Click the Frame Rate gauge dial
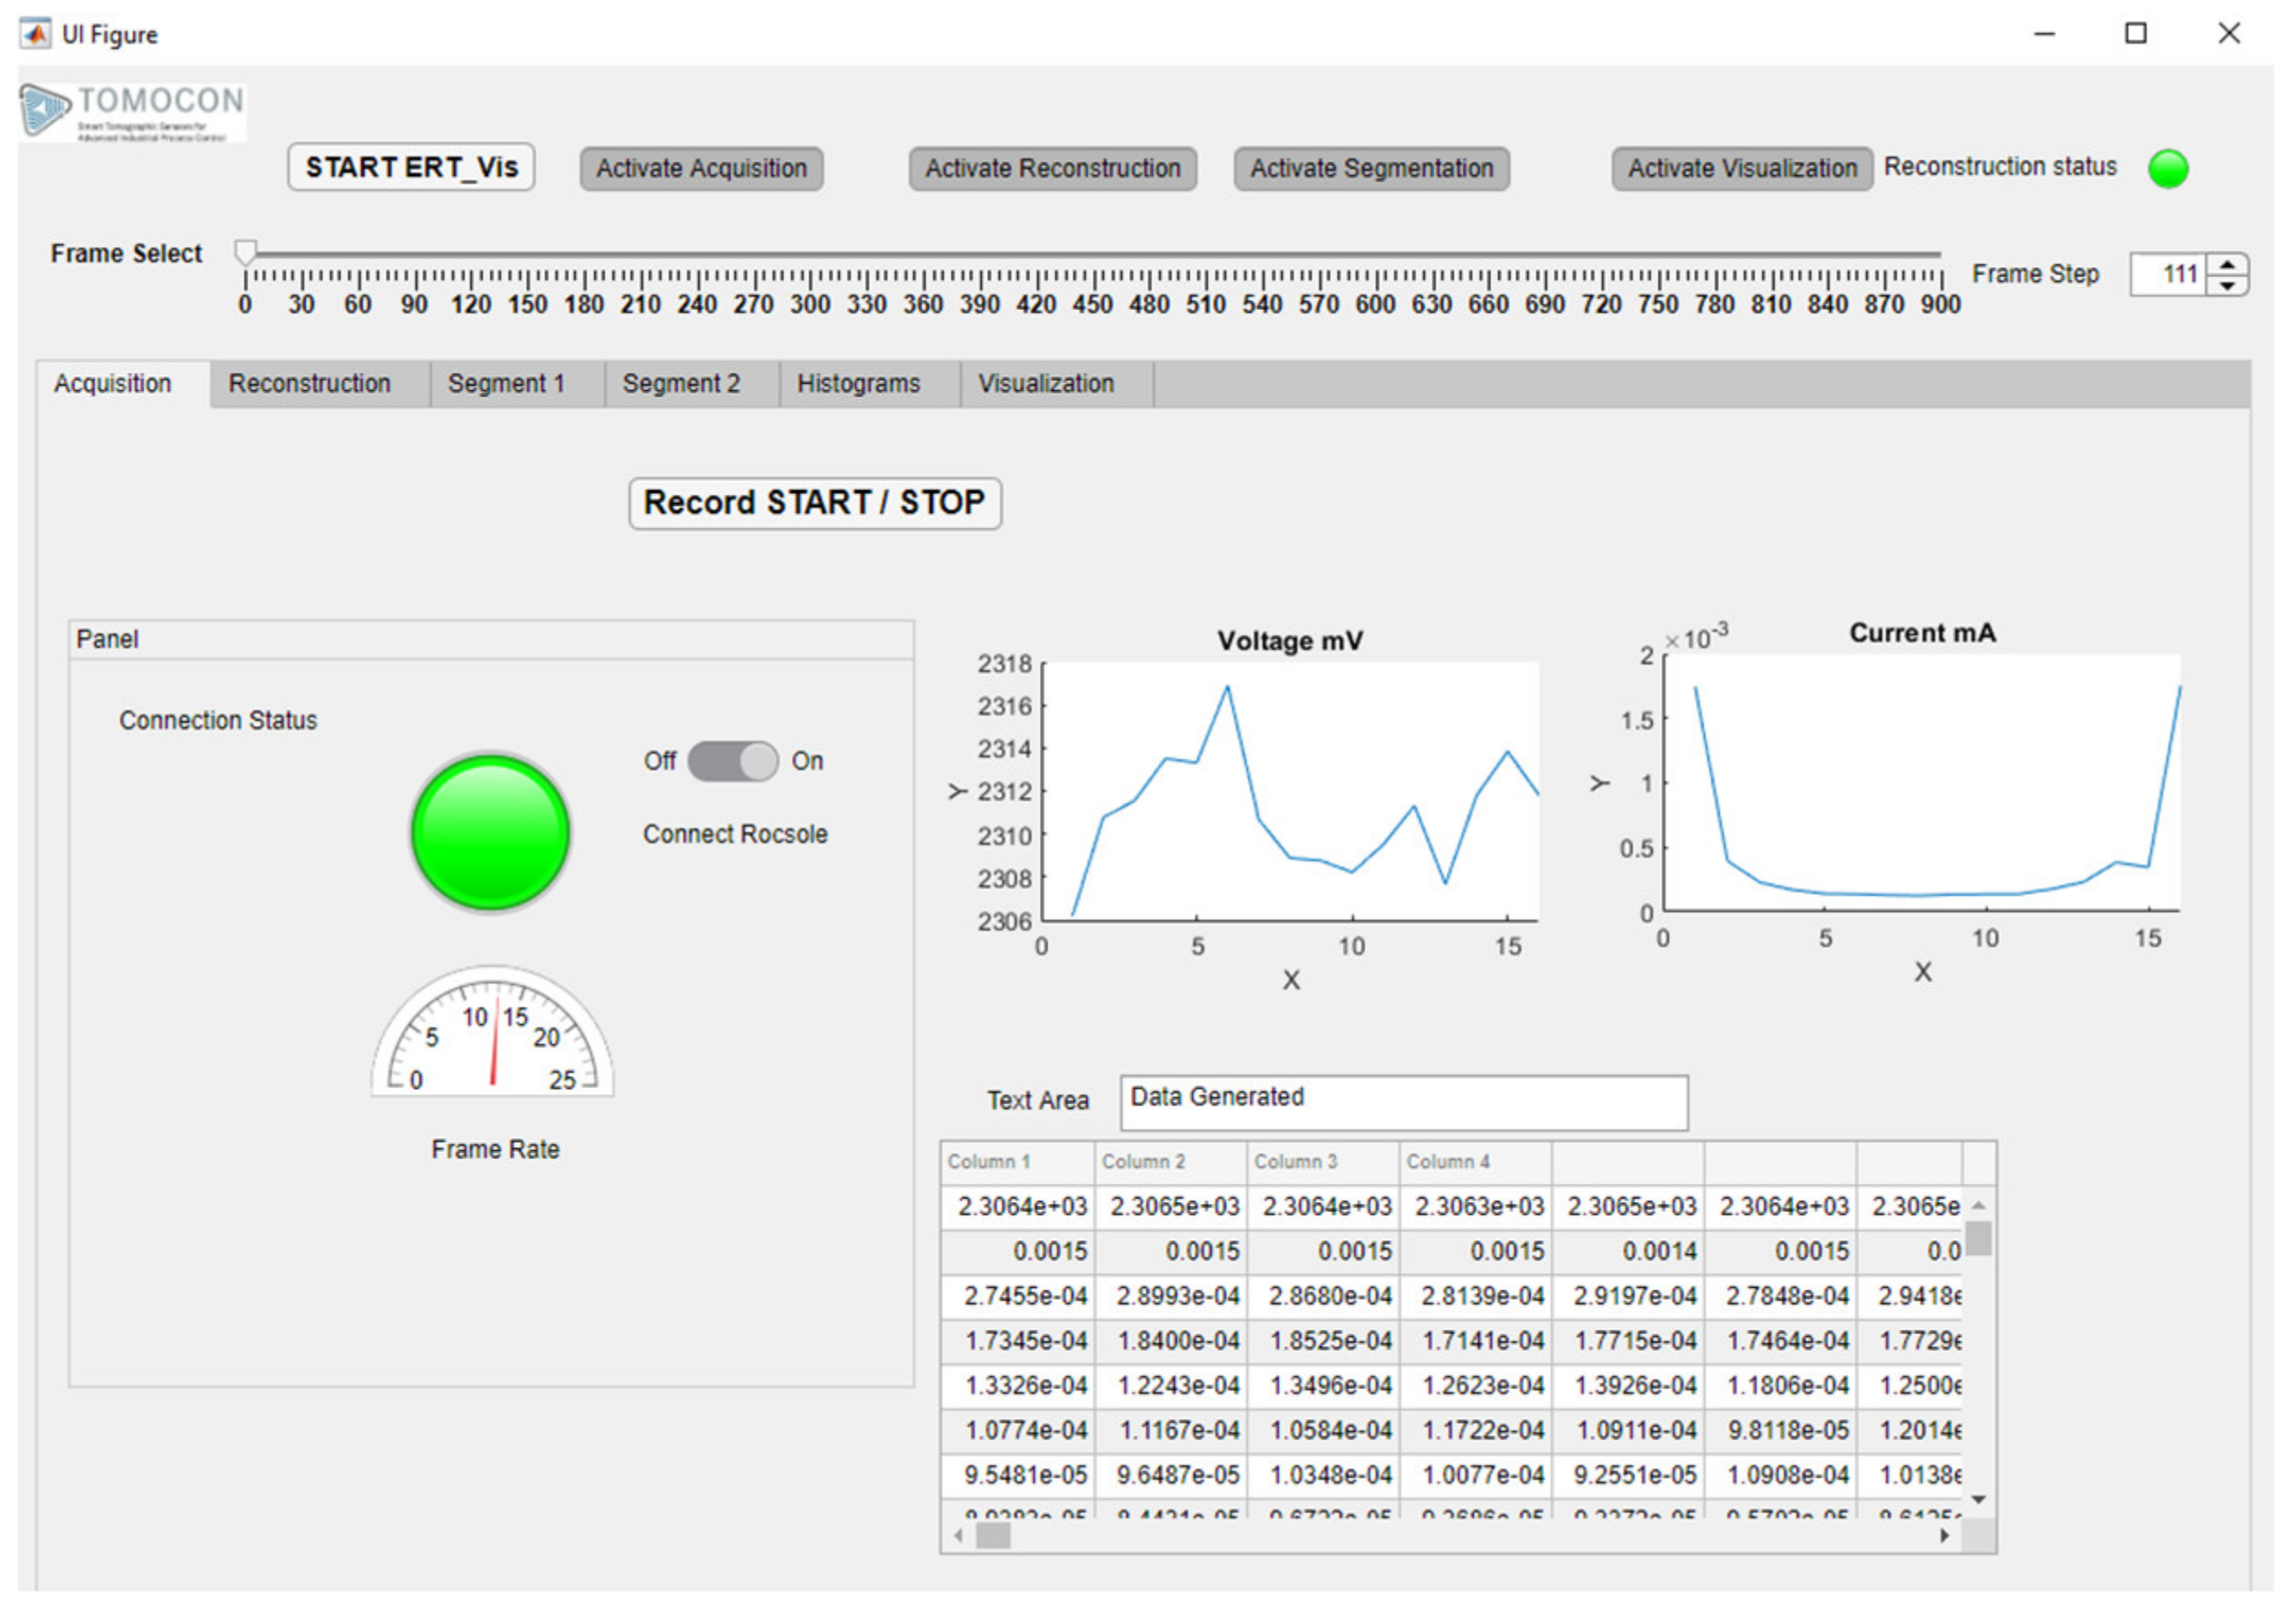The width and height of the screenshot is (2296, 1613). (x=492, y=1037)
